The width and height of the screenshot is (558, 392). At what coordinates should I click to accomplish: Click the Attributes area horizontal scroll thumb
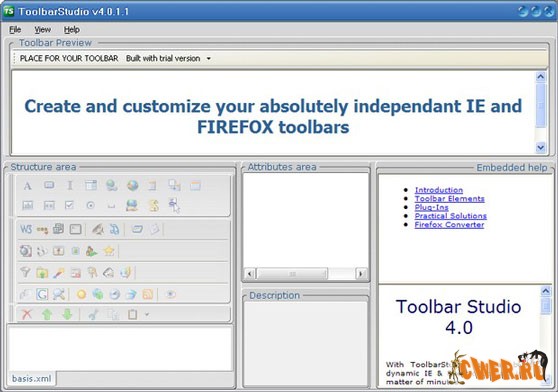click(x=292, y=274)
